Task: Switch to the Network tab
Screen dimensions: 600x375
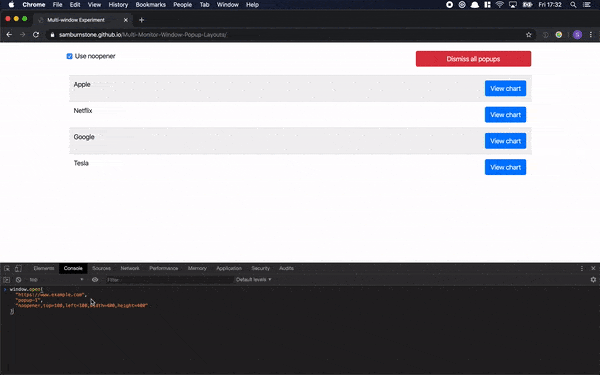Action: tap(130, 268)
